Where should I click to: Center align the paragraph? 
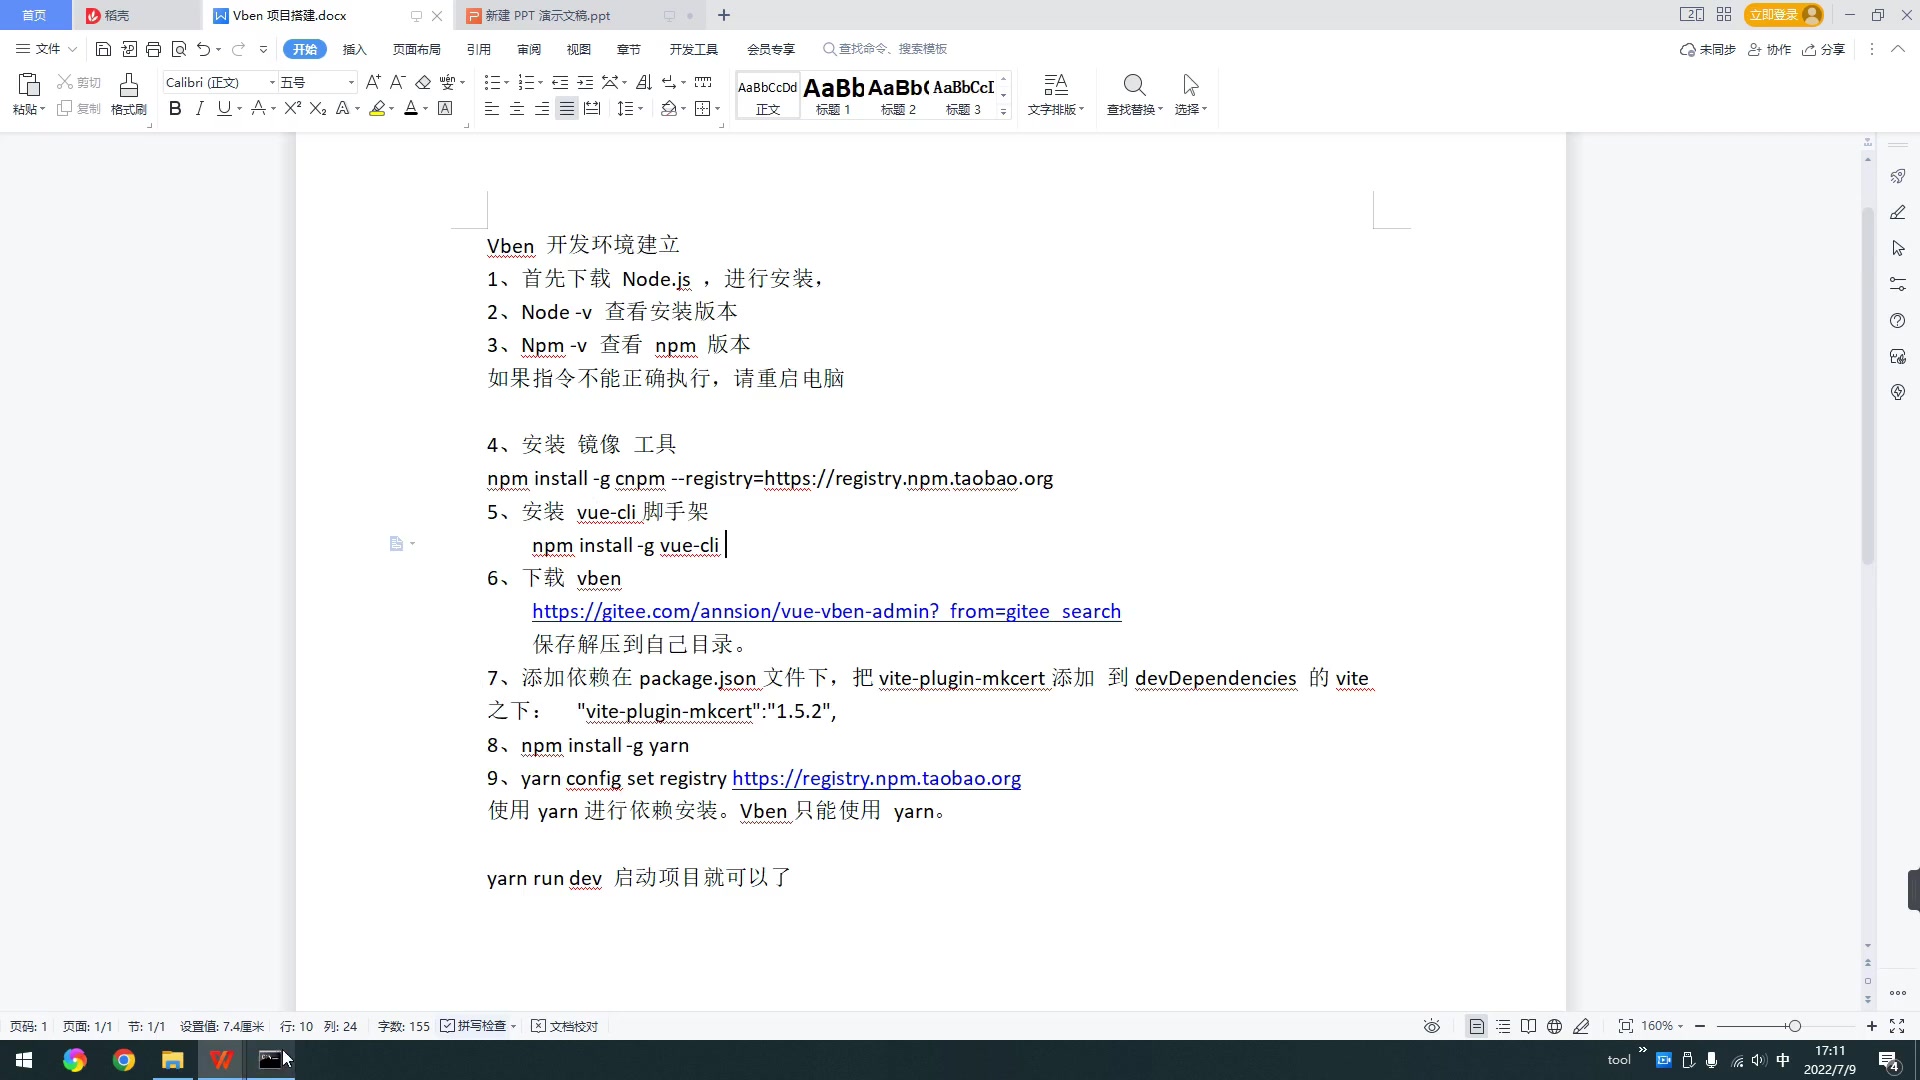[517, 108]
